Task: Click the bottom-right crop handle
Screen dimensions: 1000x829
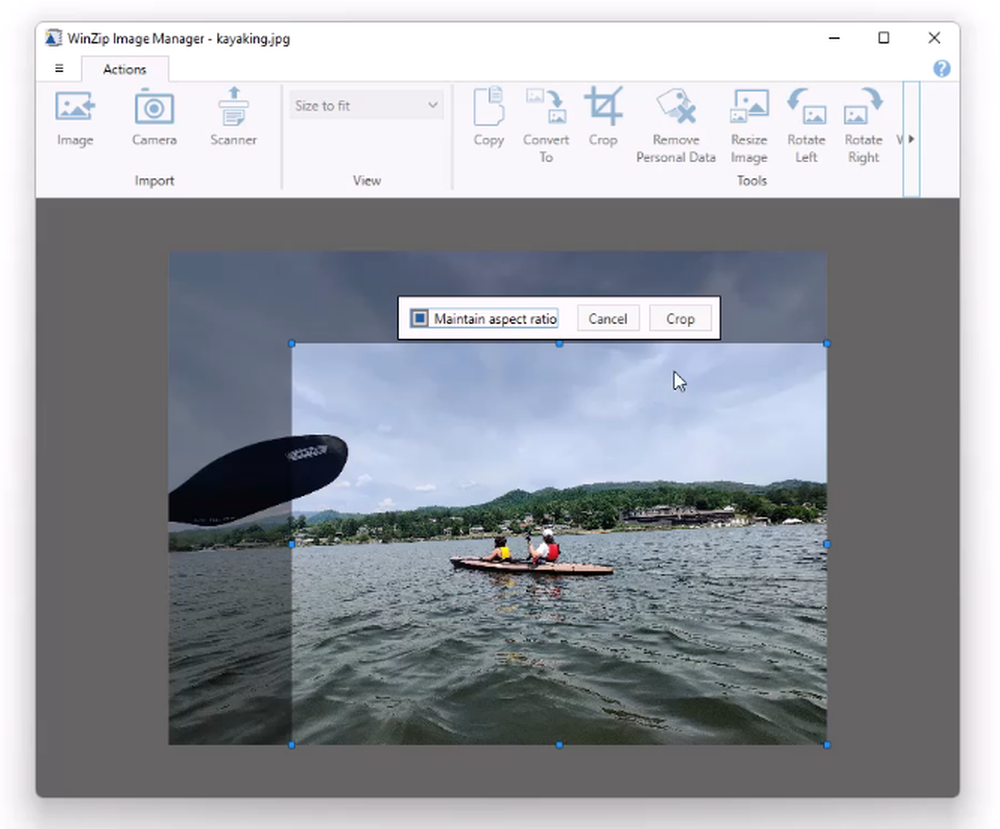Action: click(827, 745)
